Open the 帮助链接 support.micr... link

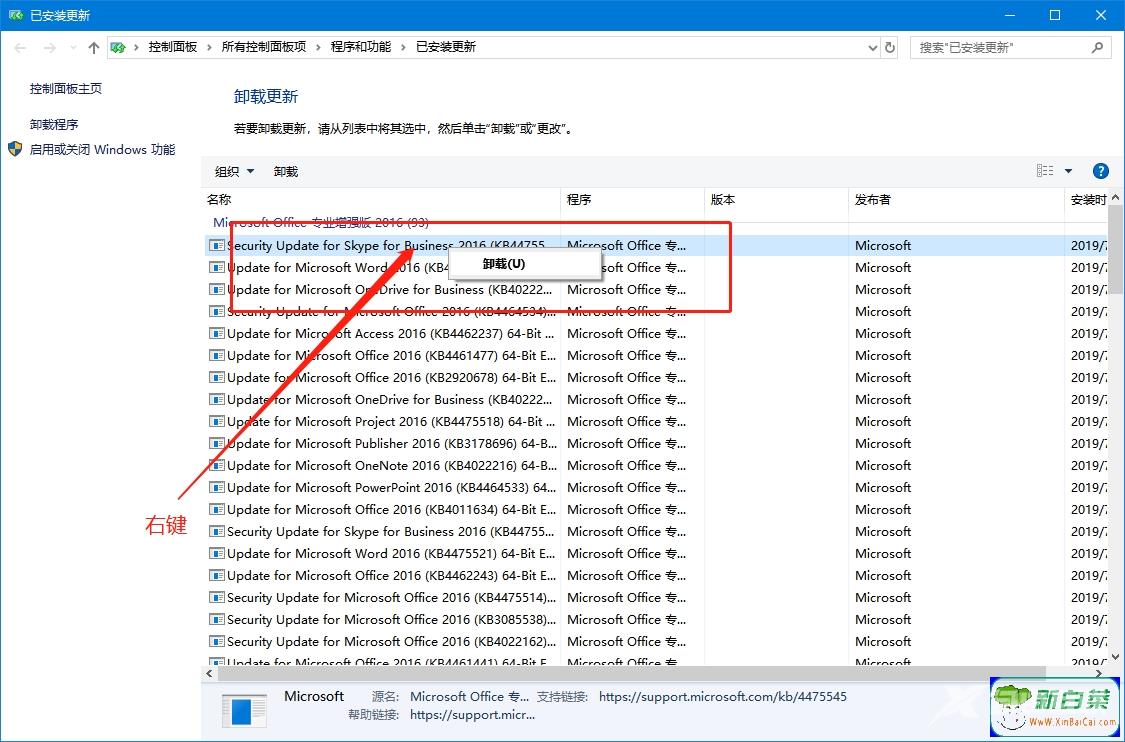(472, 715)
